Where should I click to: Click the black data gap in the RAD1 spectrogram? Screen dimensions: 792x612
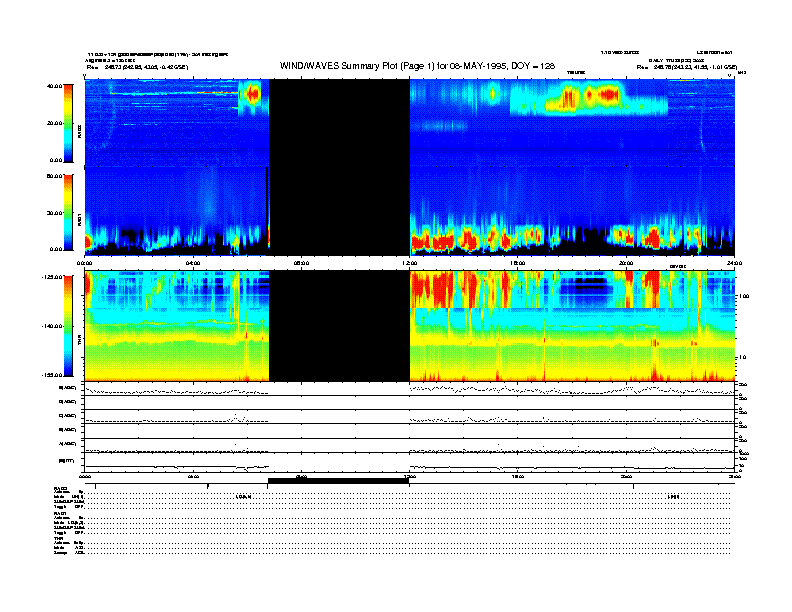[339, 211]
